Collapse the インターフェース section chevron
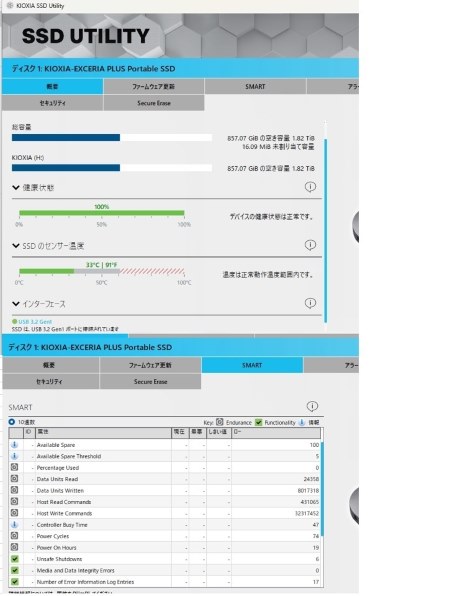This screenshot has width=475, height=596. pos(16,304)
